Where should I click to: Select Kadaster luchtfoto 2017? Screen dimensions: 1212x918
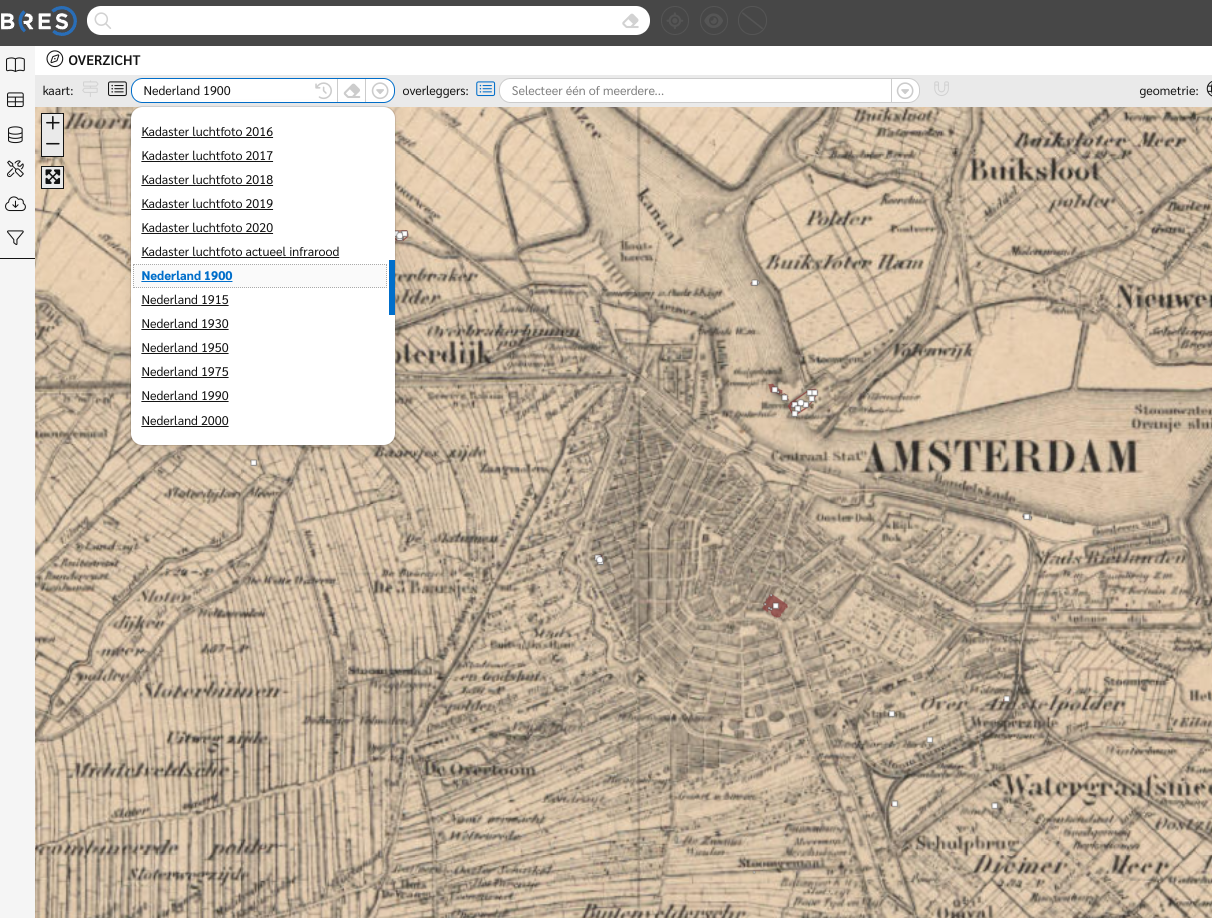(207, 156)
